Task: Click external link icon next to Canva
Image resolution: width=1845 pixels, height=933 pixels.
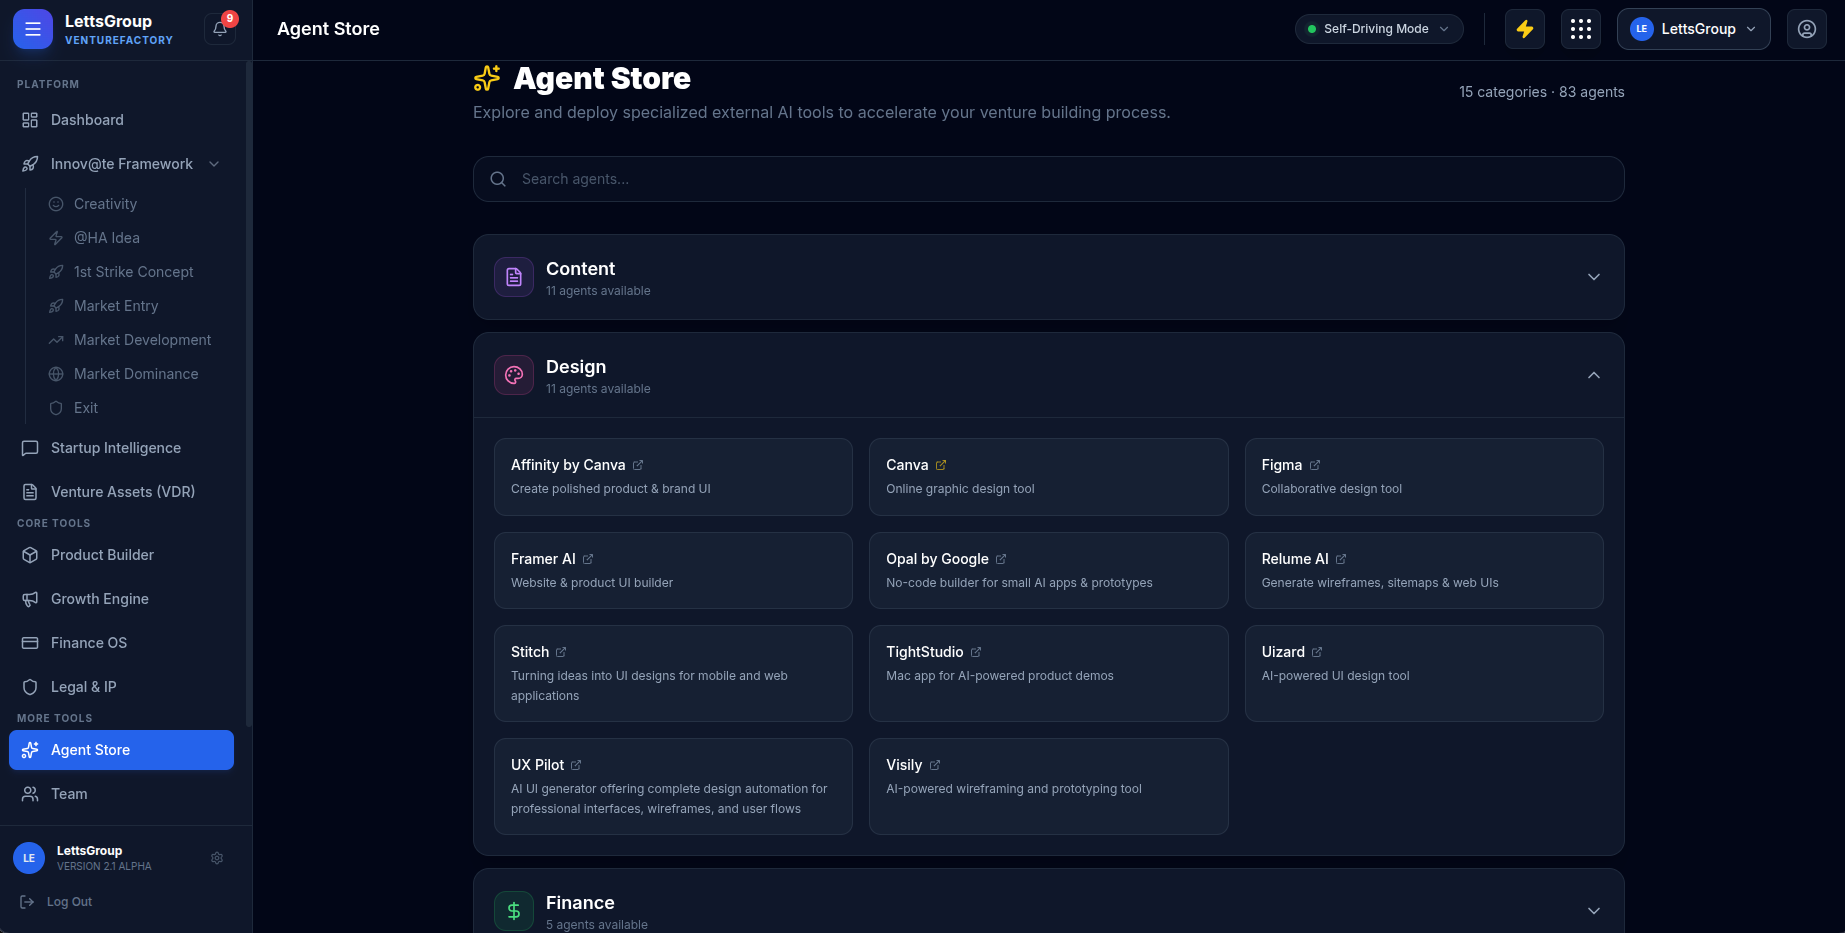Action: click(x=941, y=465)
